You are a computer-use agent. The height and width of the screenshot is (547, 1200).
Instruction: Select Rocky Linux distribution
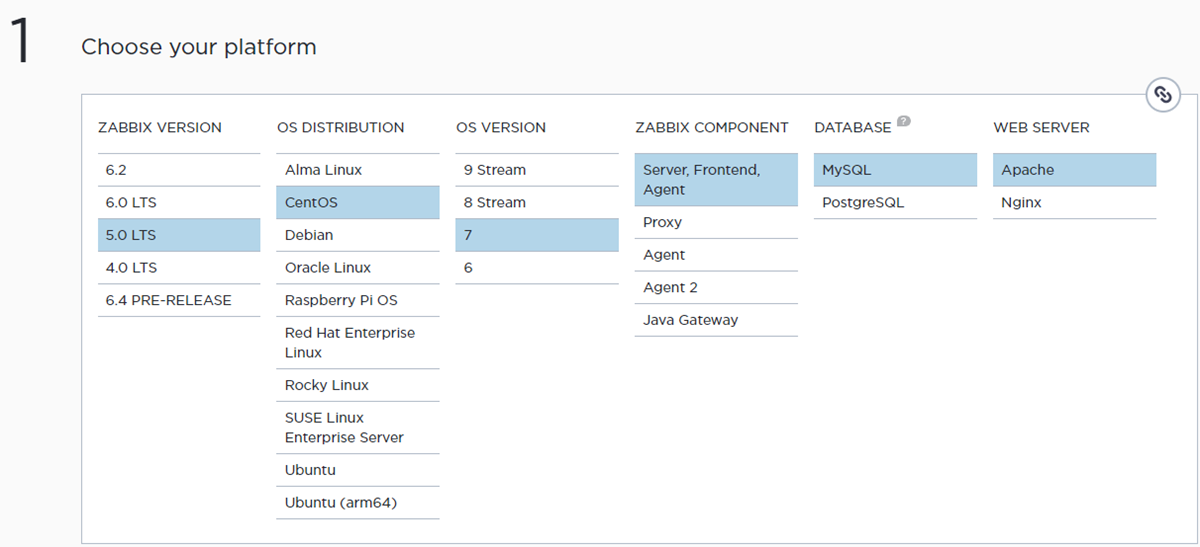(358, 385)
